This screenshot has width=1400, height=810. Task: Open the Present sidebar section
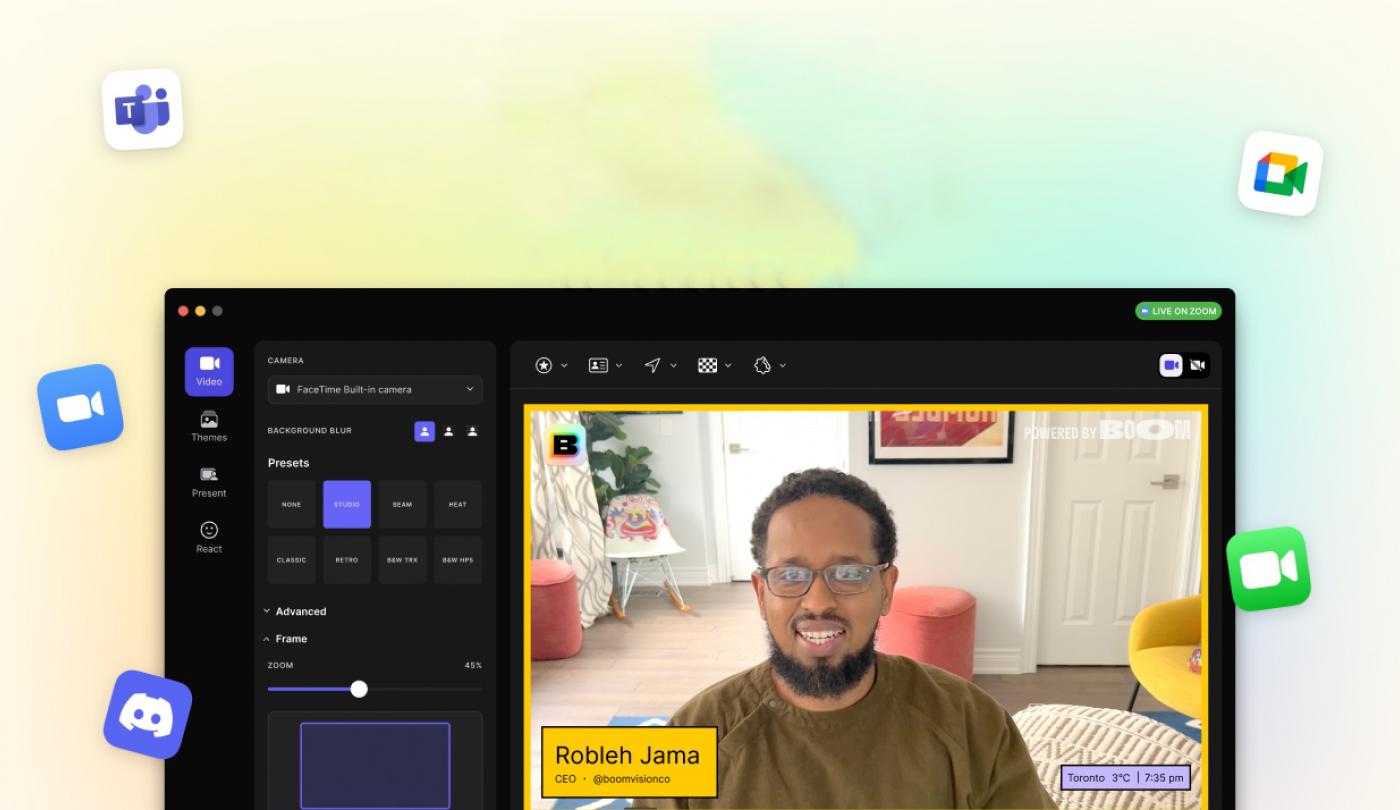click(209, 482)
